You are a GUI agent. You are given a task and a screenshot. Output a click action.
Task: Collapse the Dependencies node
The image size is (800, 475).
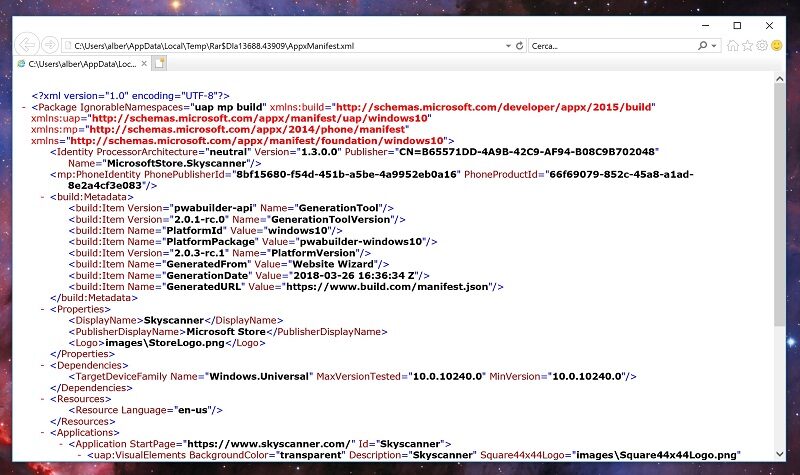[42, 365]
